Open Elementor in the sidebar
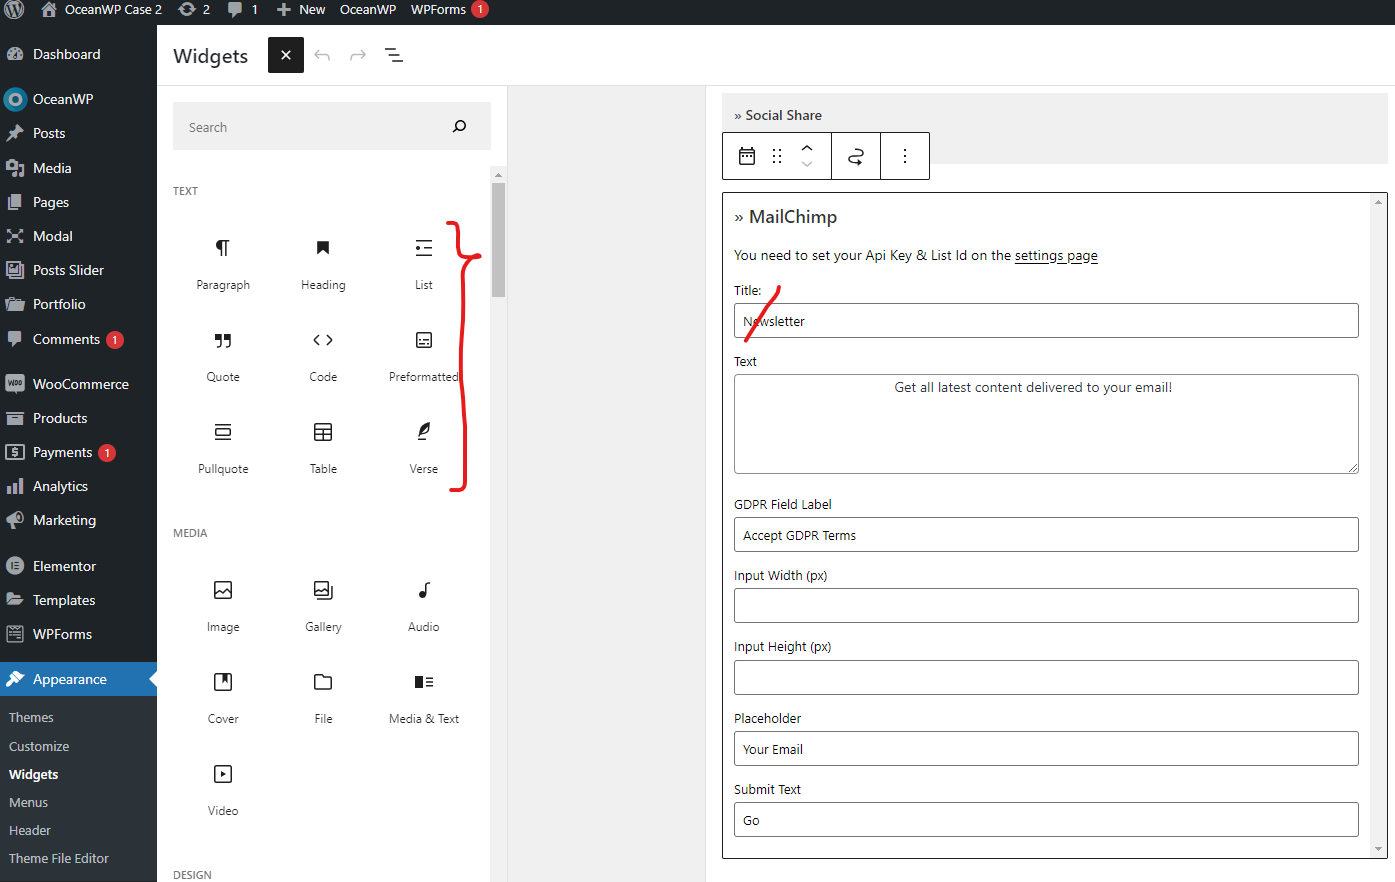The width and height of the screenshot is (1395, 882). click(x=78, y=566)
